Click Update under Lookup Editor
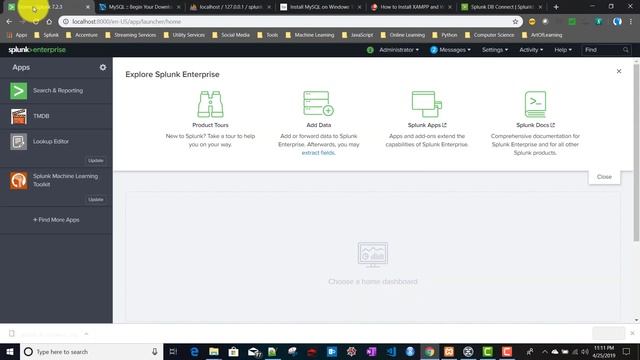This screenshot has width=640, height=360. 96,160
